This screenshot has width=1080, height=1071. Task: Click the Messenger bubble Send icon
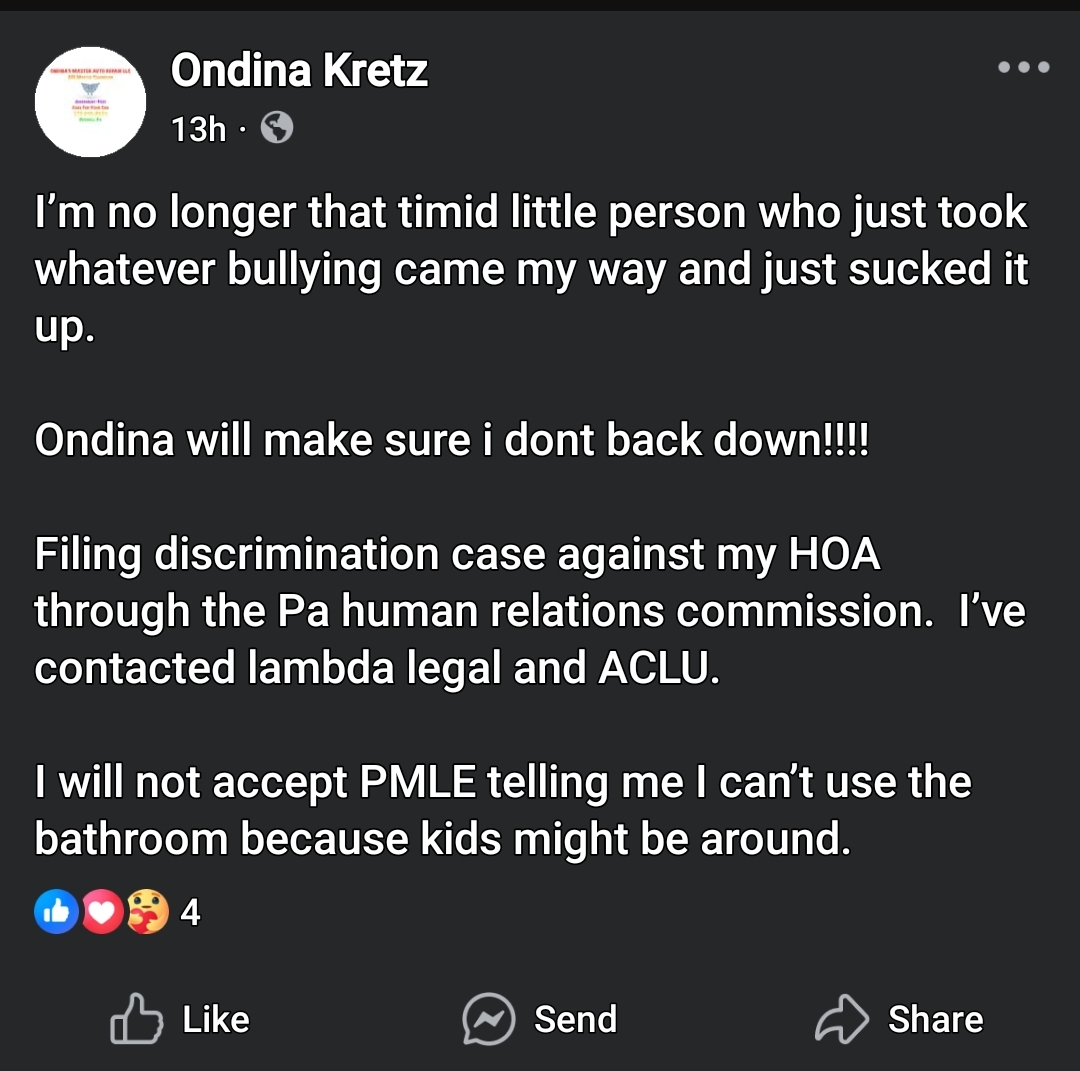(x=489, y=1019)
